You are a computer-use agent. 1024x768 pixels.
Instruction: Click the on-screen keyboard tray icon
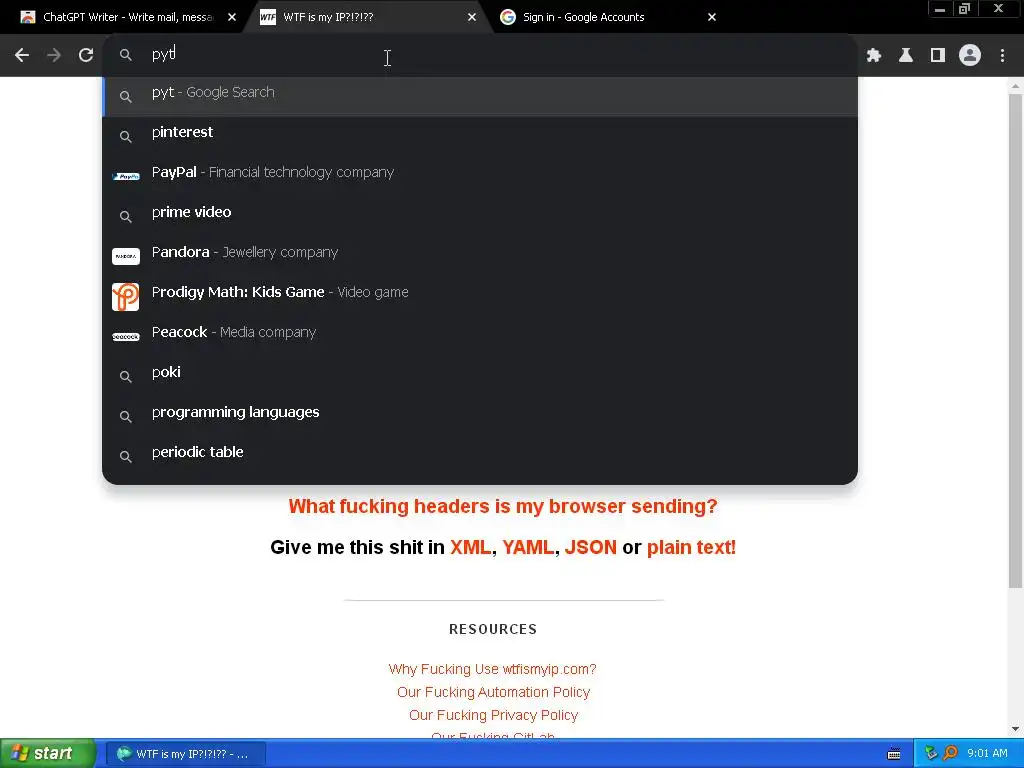[894, 754]
